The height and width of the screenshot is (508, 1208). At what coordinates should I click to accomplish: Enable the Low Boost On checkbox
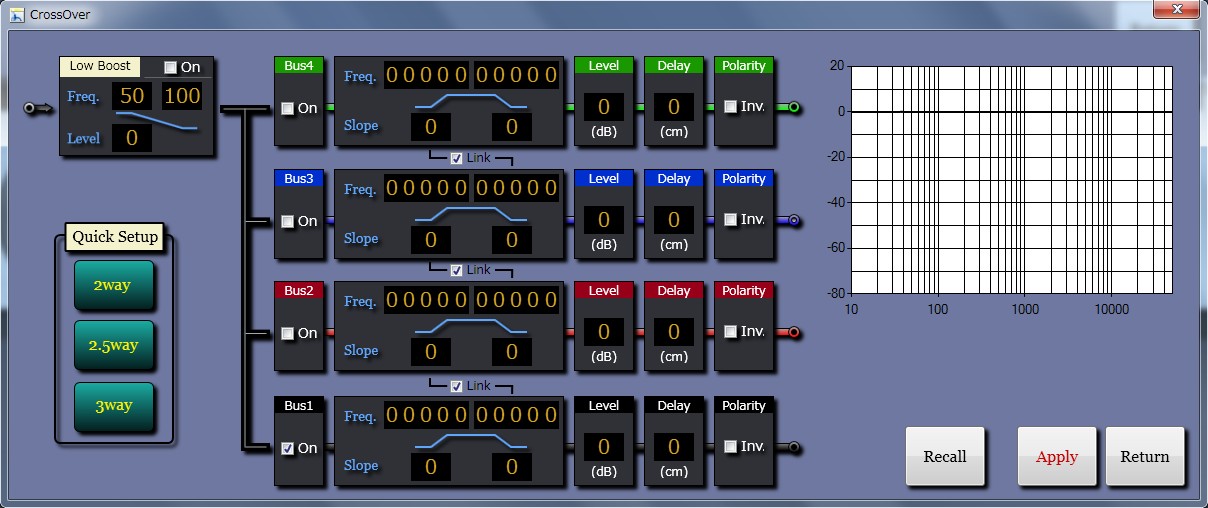coord(171,68)
